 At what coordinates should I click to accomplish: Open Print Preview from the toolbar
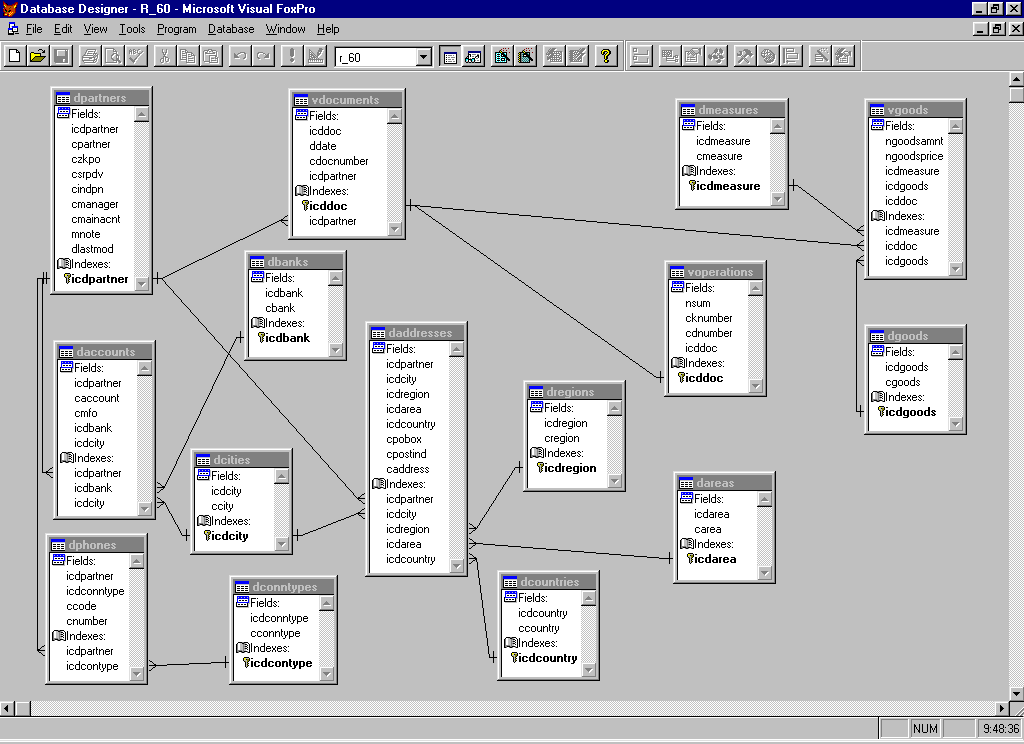(x=114, y=56)
